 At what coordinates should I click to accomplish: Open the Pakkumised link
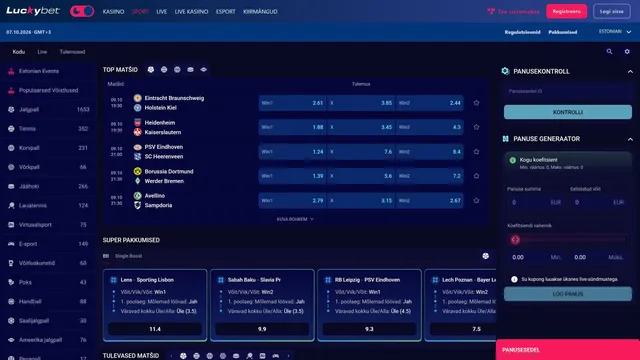pos(562,32)
